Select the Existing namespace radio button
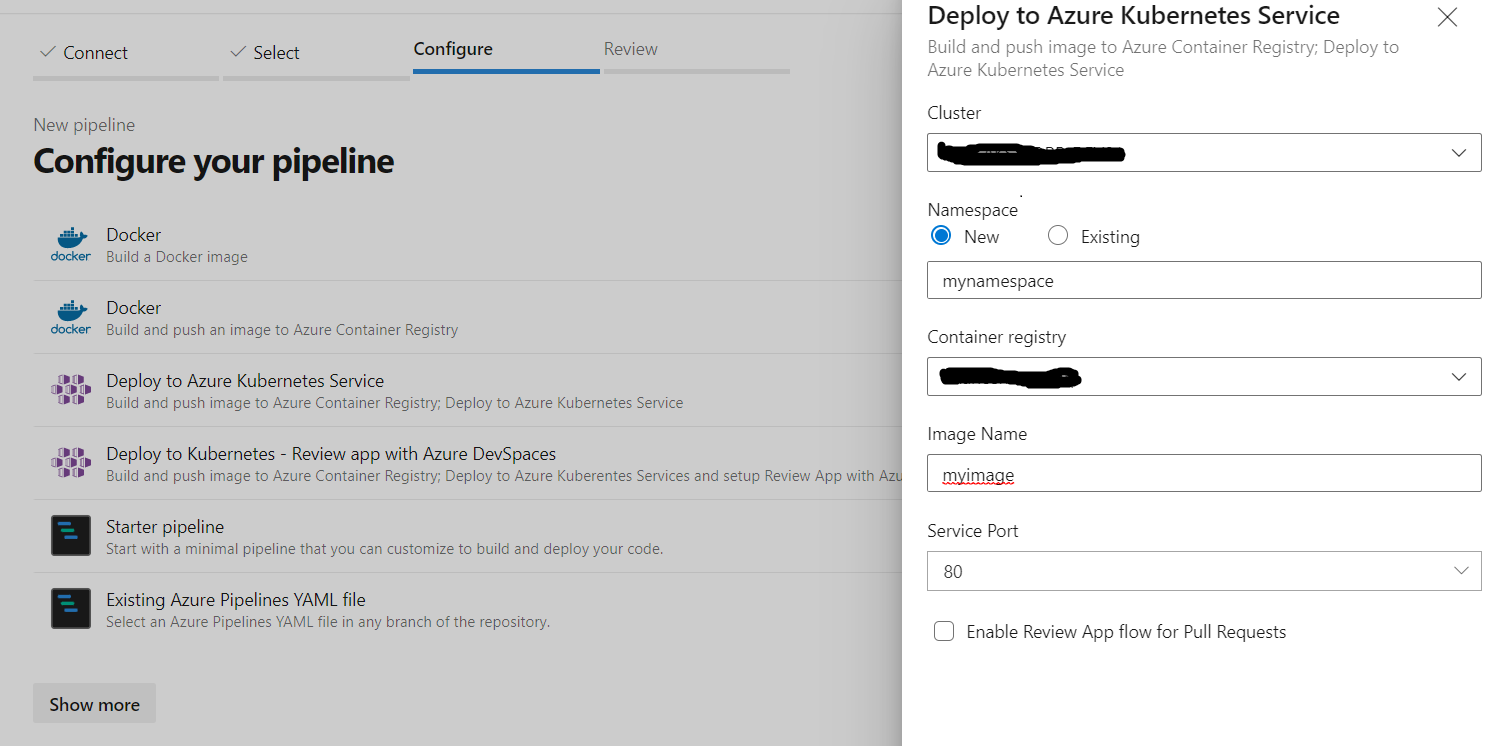The image size is (1490, 746). click(1058, 236)
